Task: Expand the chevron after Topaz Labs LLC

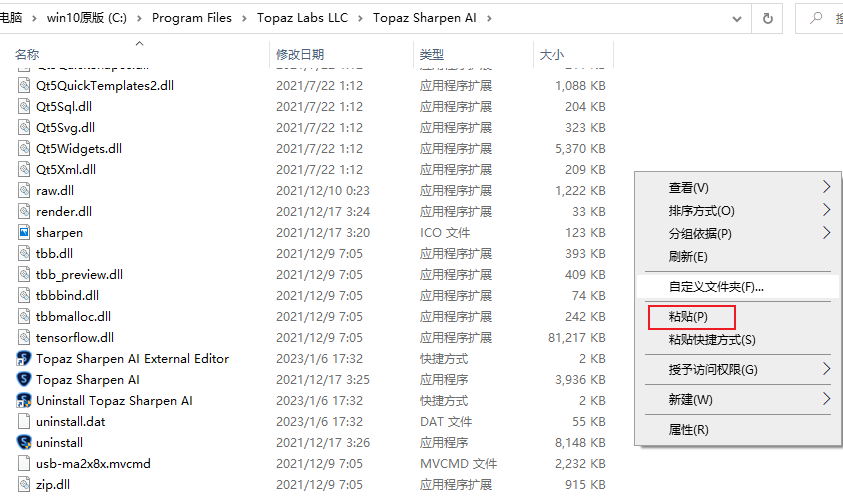Action: coord(361,18)
